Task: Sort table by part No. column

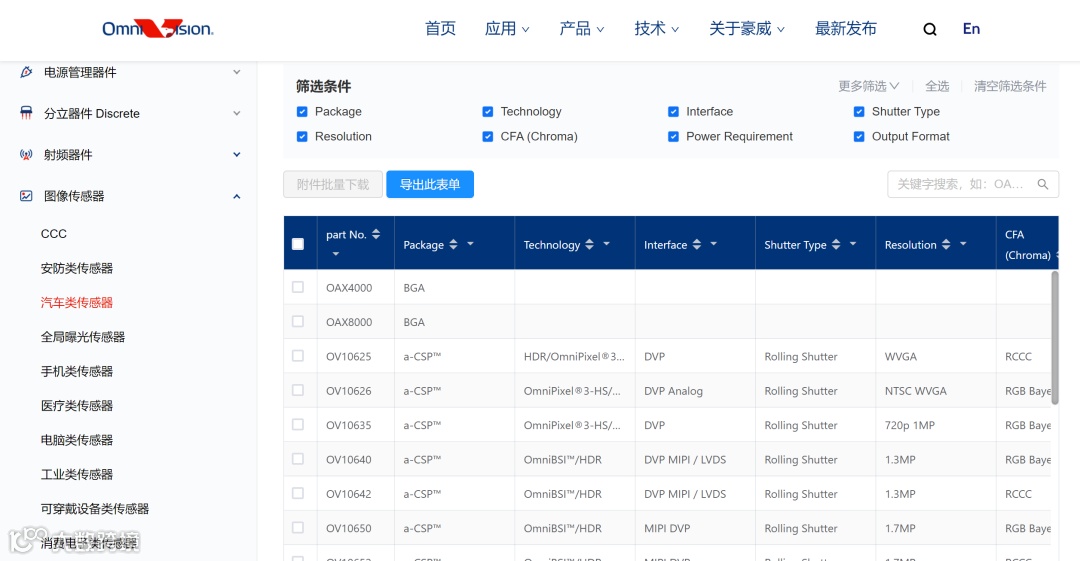Action: tap(376, 234)
